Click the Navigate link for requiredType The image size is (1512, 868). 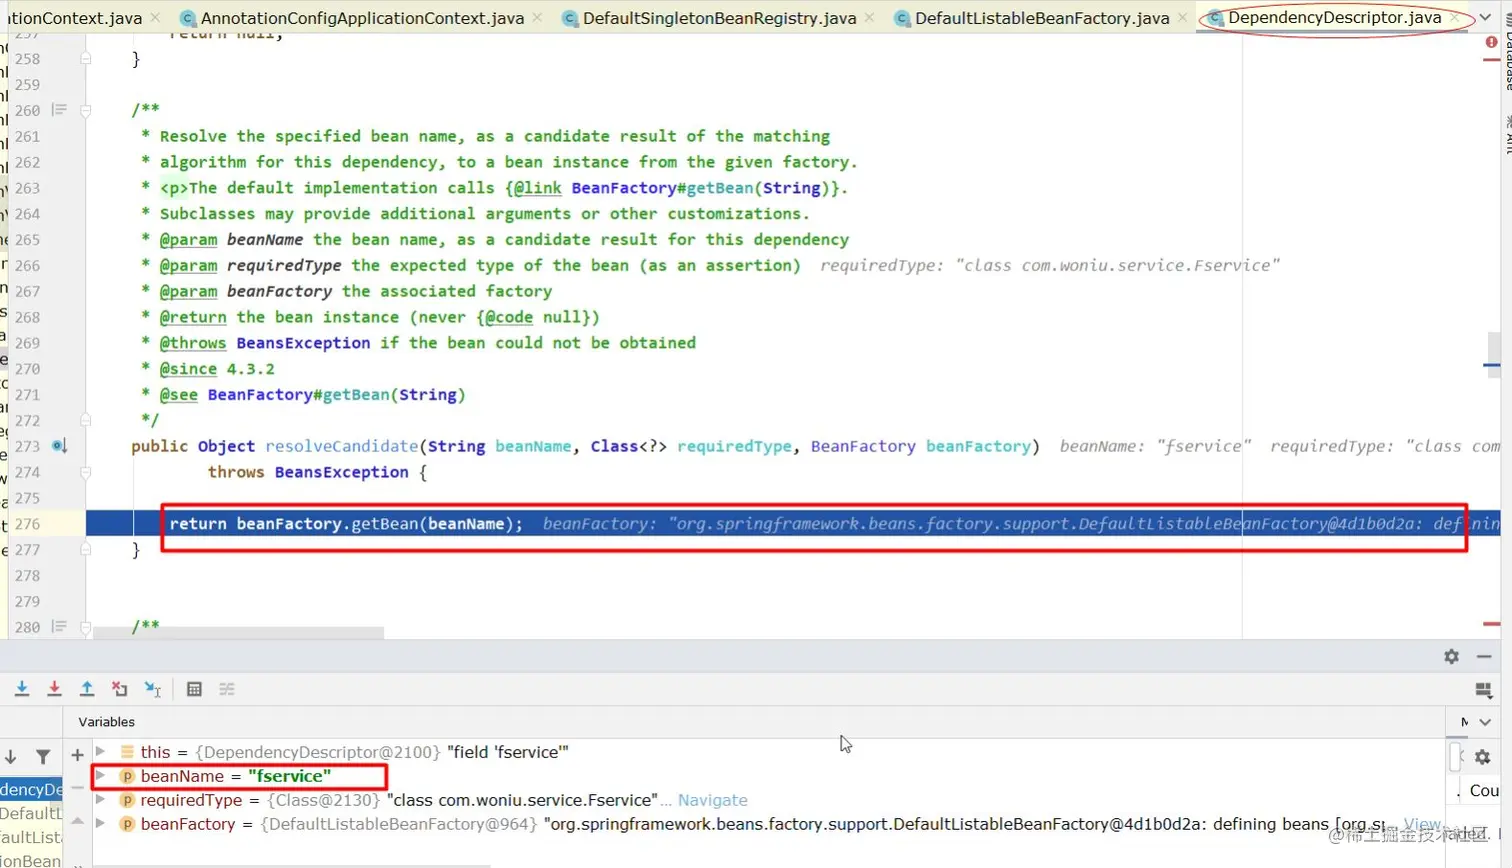[712, 800]
